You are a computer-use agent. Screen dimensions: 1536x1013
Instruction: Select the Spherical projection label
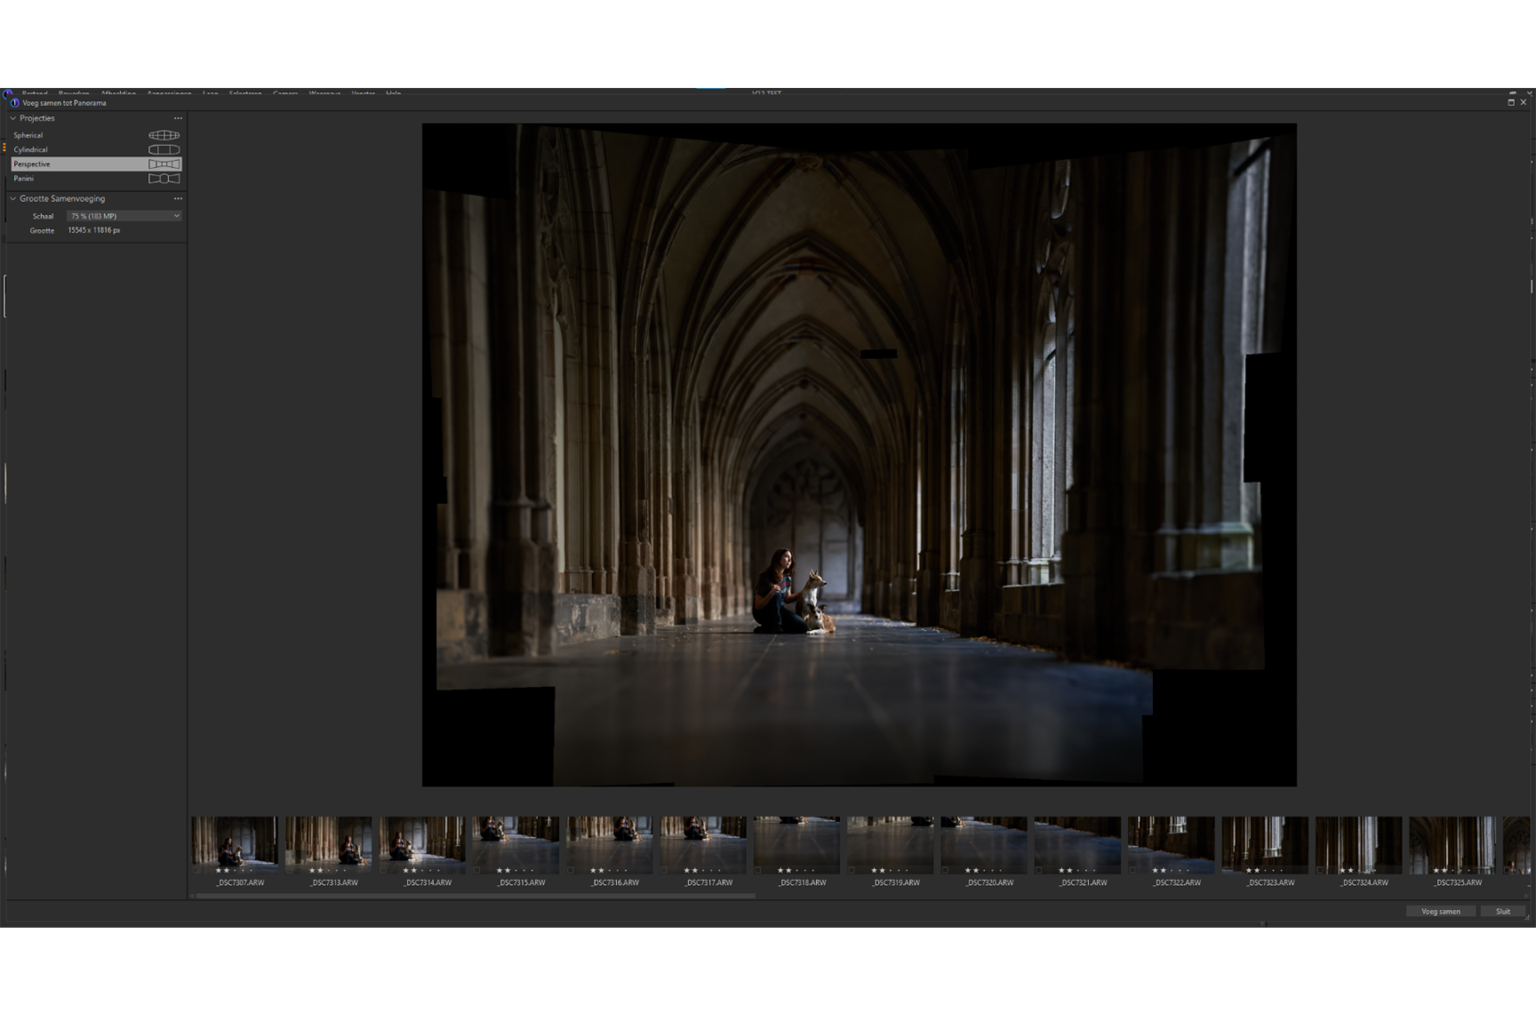click(x=28, y=135)
